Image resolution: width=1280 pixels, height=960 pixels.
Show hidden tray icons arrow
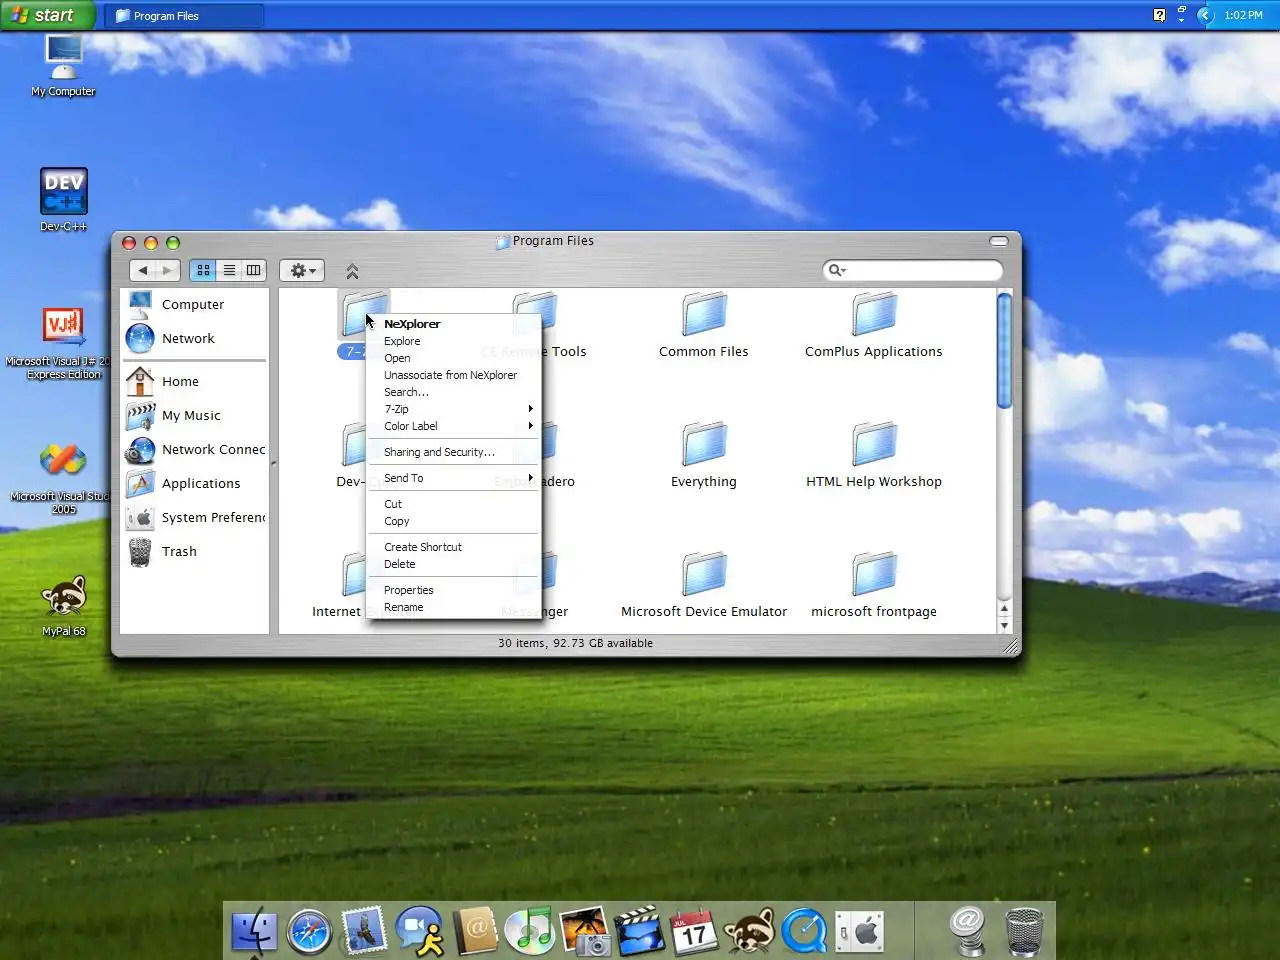point(1205,15)
